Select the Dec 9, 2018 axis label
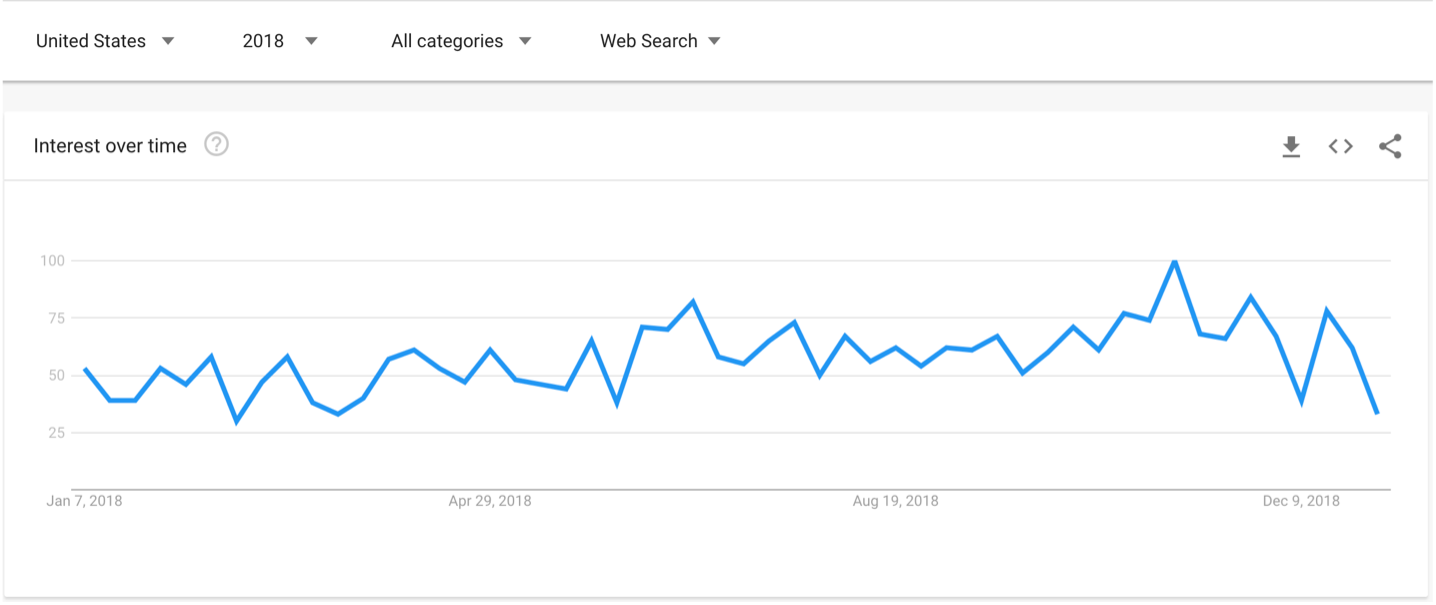Viewport: 1436px width, 605px height. (1301, 501)
